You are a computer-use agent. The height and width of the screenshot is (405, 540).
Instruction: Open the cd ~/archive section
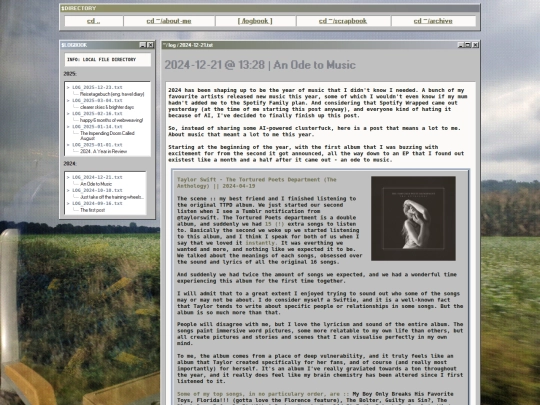[x=433, y=21]
